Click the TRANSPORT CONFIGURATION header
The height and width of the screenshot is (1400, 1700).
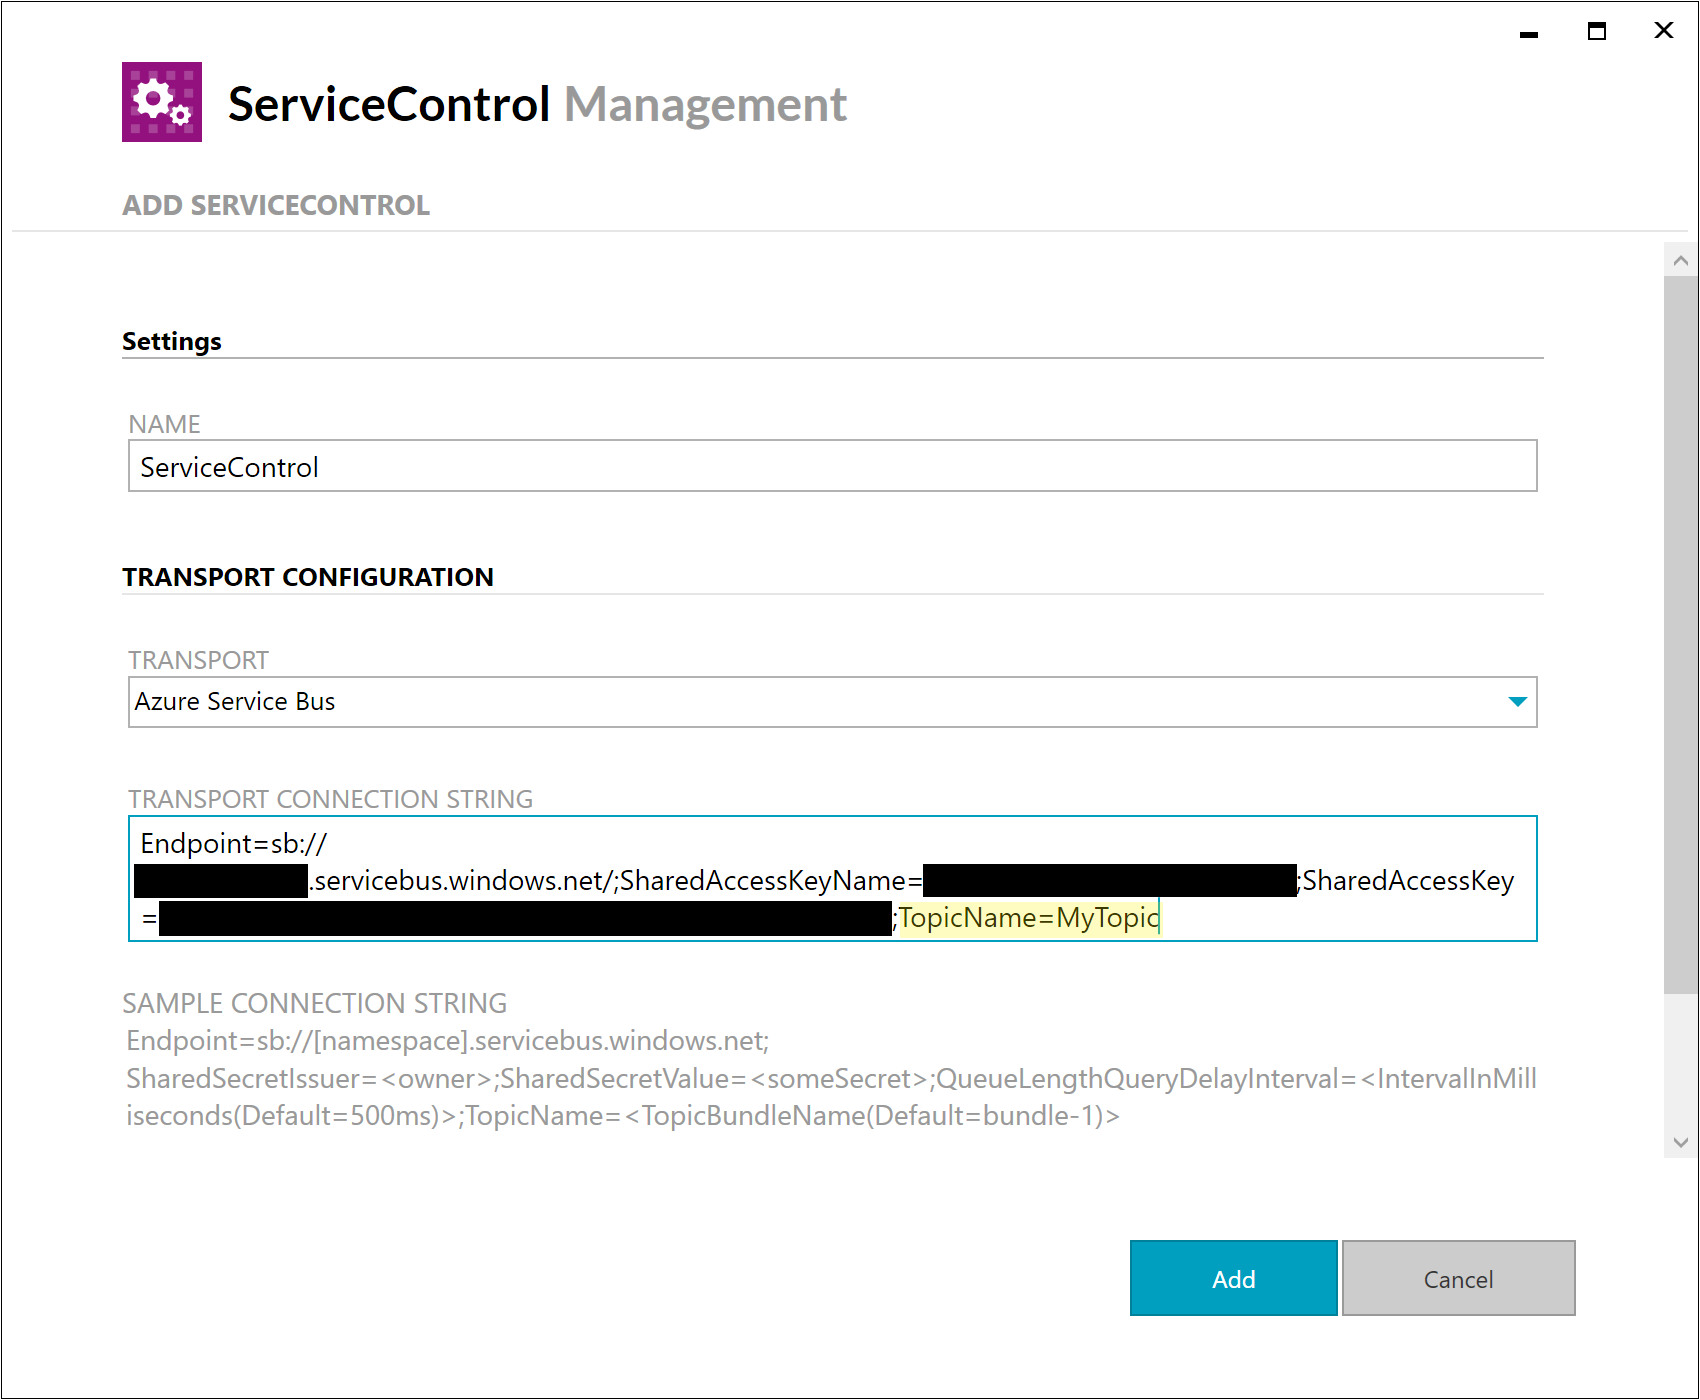tap(308, 577)
